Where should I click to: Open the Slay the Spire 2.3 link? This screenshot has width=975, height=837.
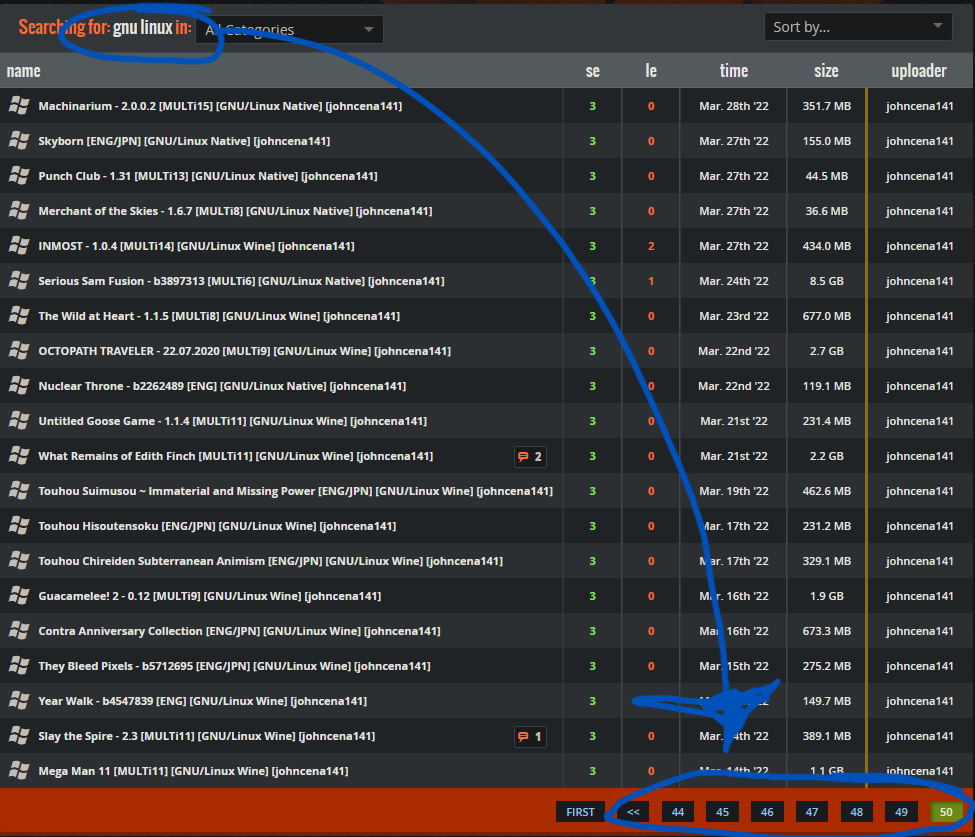[x=206, y=736]
